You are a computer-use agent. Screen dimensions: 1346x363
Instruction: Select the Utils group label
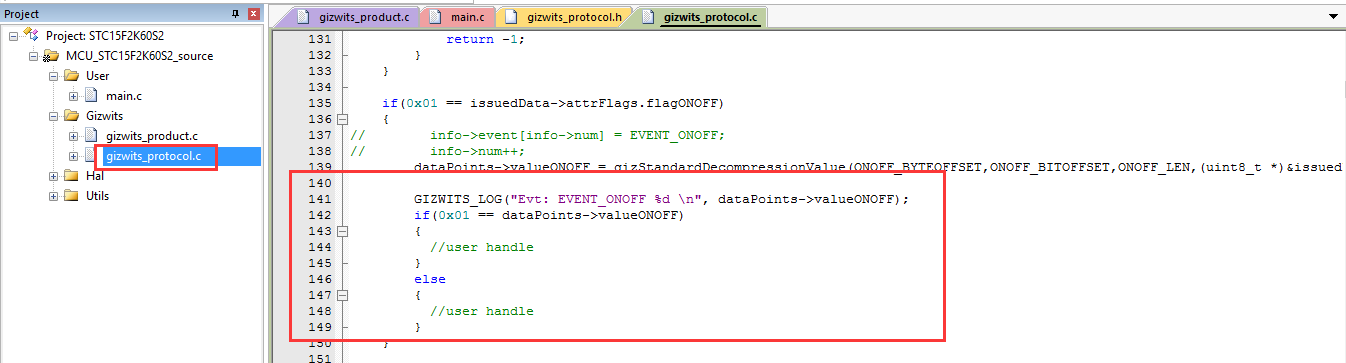[97, 196]
